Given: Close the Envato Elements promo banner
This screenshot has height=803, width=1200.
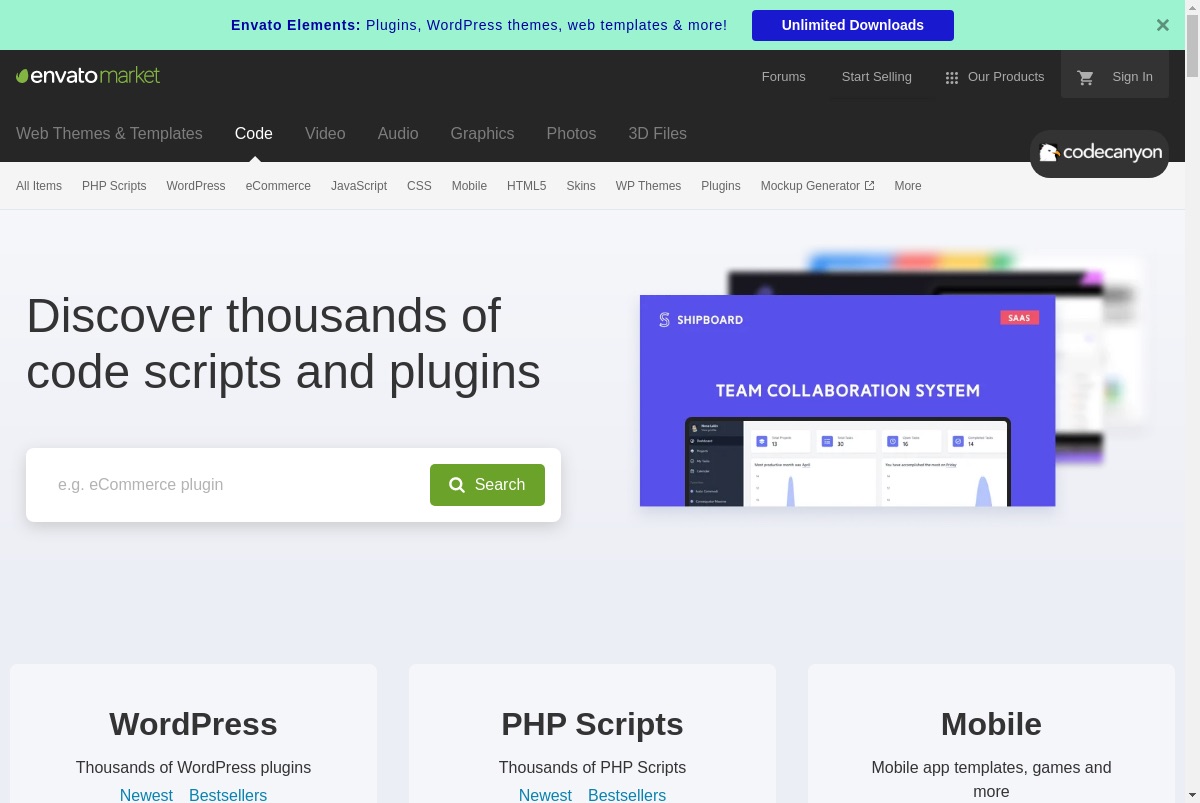Looking at the screenshot, I should coord(1162,25).
